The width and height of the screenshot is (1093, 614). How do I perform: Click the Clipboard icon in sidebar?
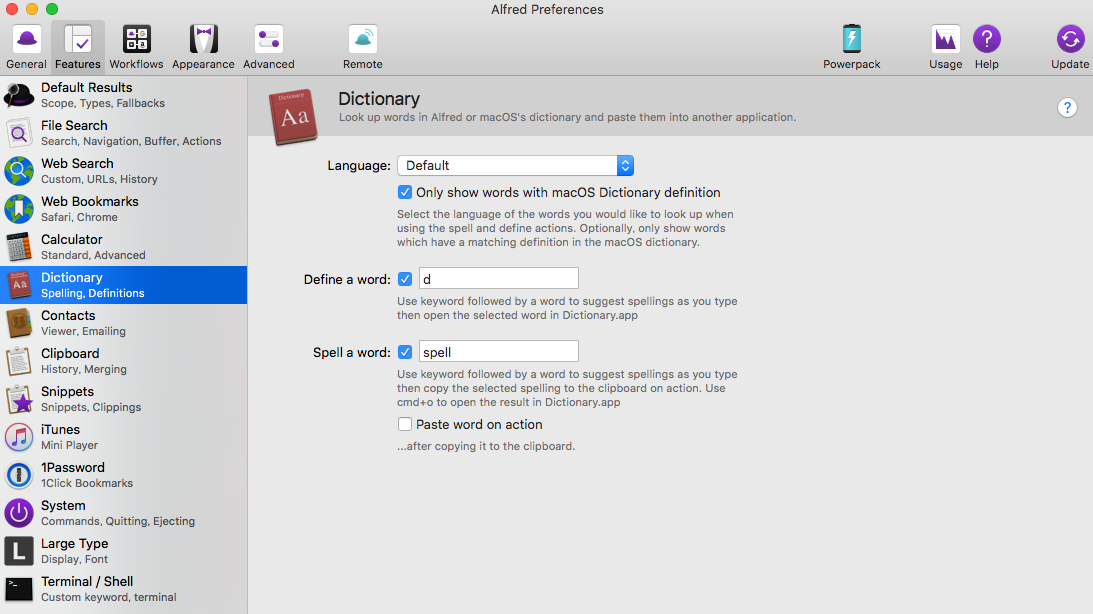[19, 360]
